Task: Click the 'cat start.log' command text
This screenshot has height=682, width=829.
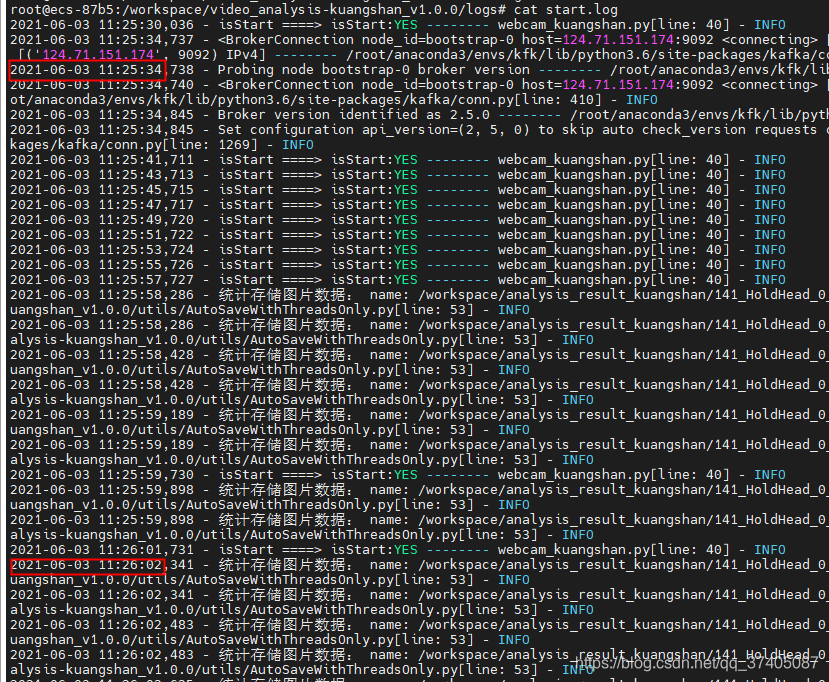Action: coord(566,10)
